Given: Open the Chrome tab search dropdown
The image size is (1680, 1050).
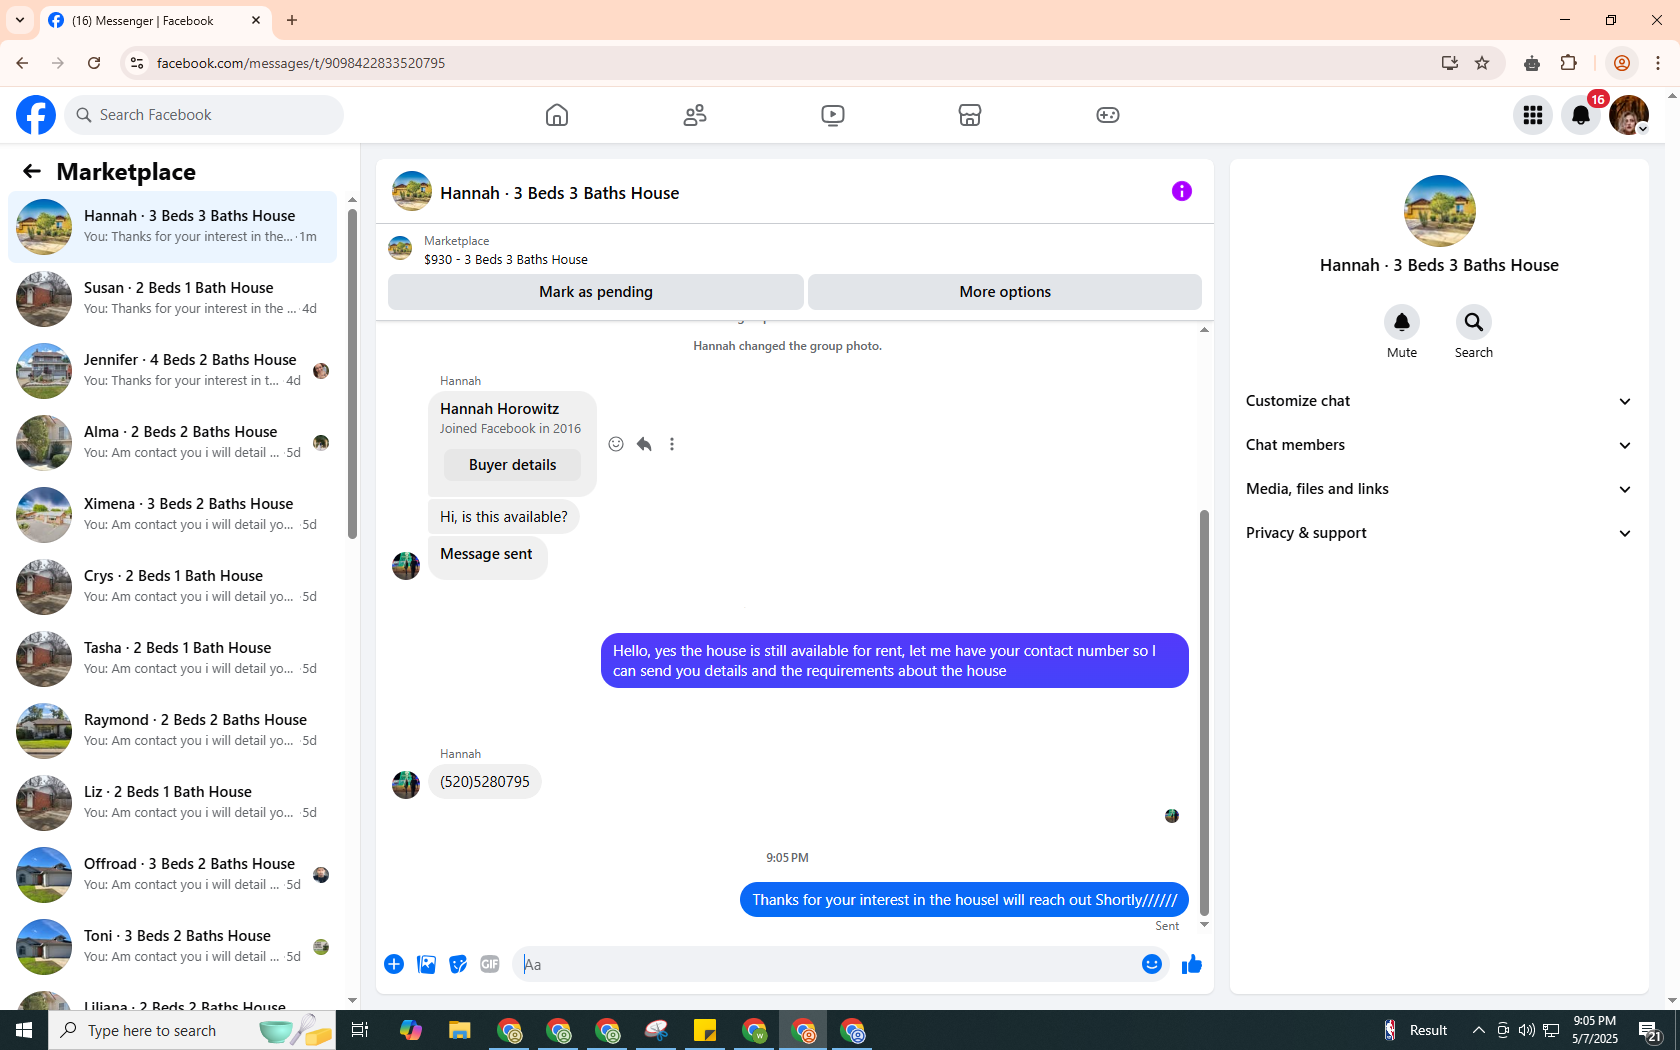Looking at the screenshot, I should pos(20,20).
